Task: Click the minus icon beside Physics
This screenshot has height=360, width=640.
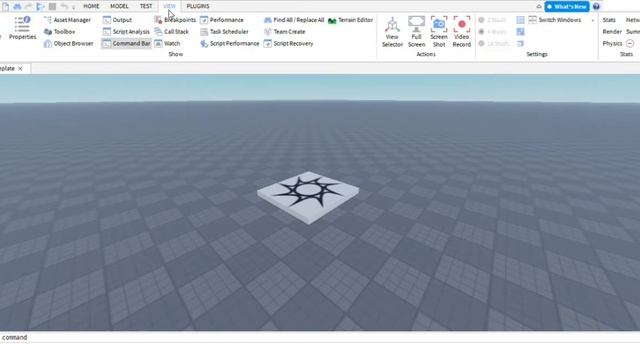Action: point(630,43)
